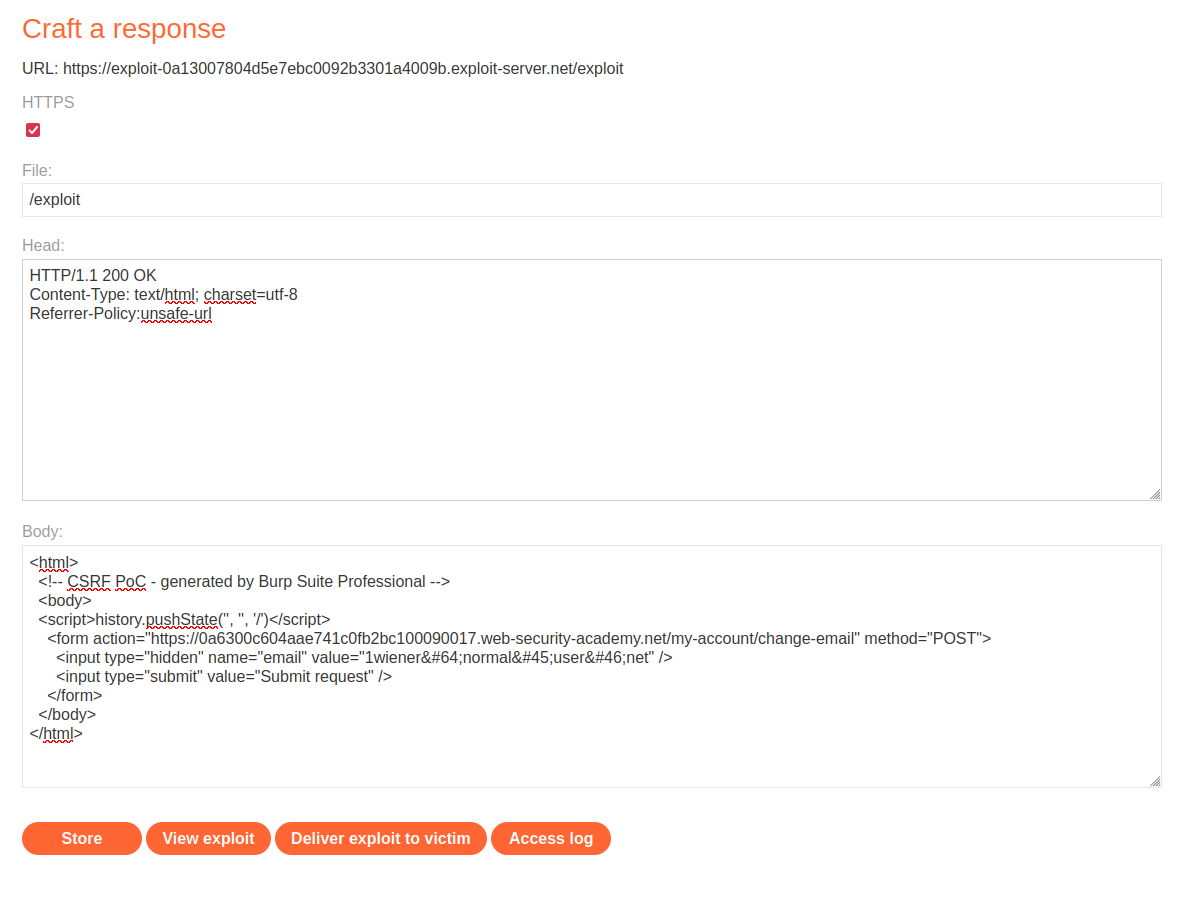Uncheck the HTTPS checkbox

click(33, 130)
